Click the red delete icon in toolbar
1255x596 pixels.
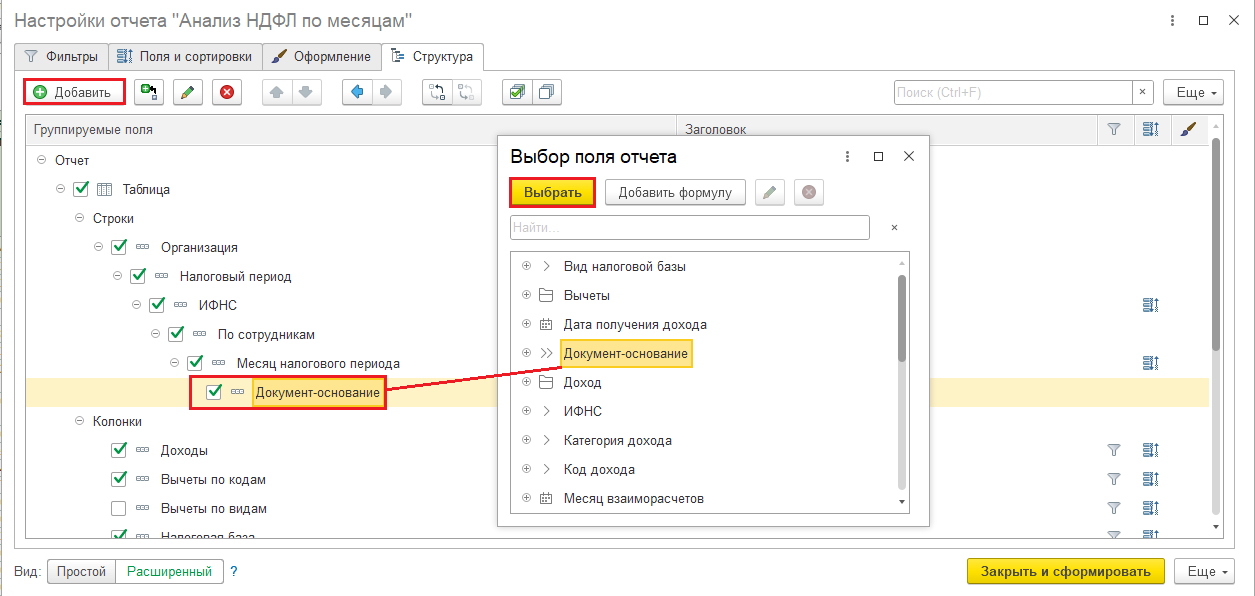(x=227, y=92)
